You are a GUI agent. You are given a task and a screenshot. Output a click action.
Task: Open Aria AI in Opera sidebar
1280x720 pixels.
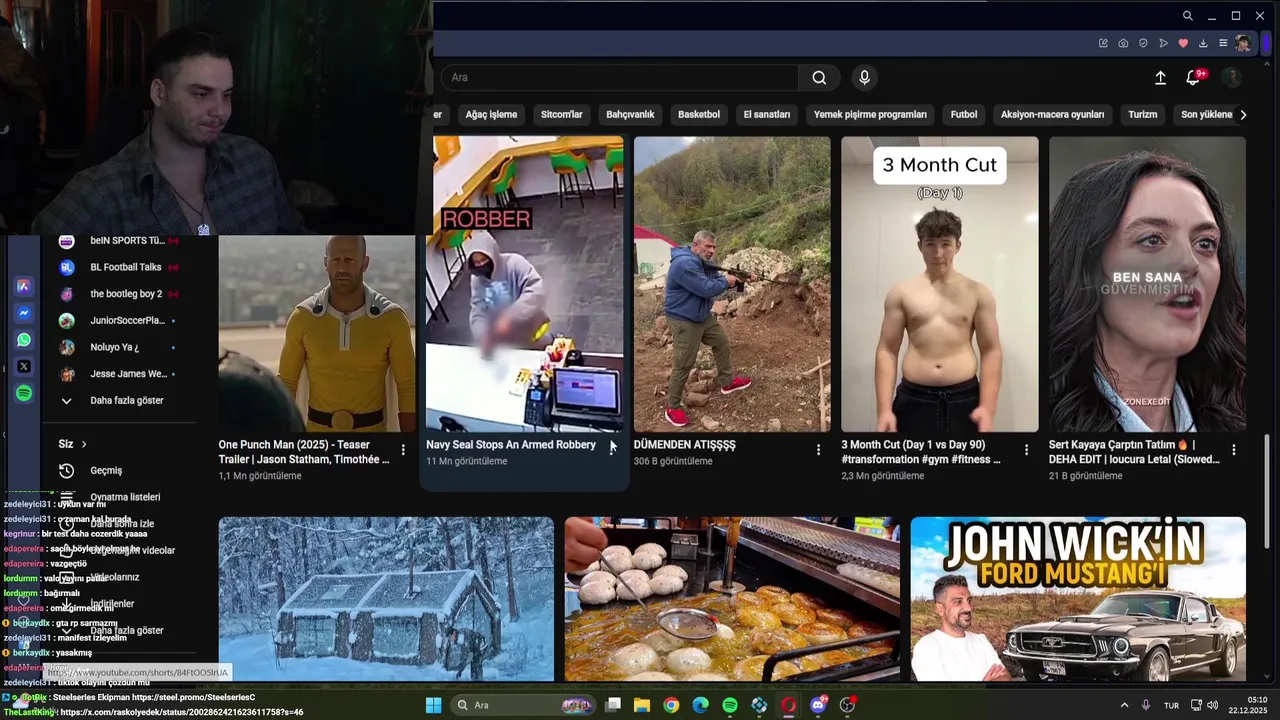tap(24, 286)
